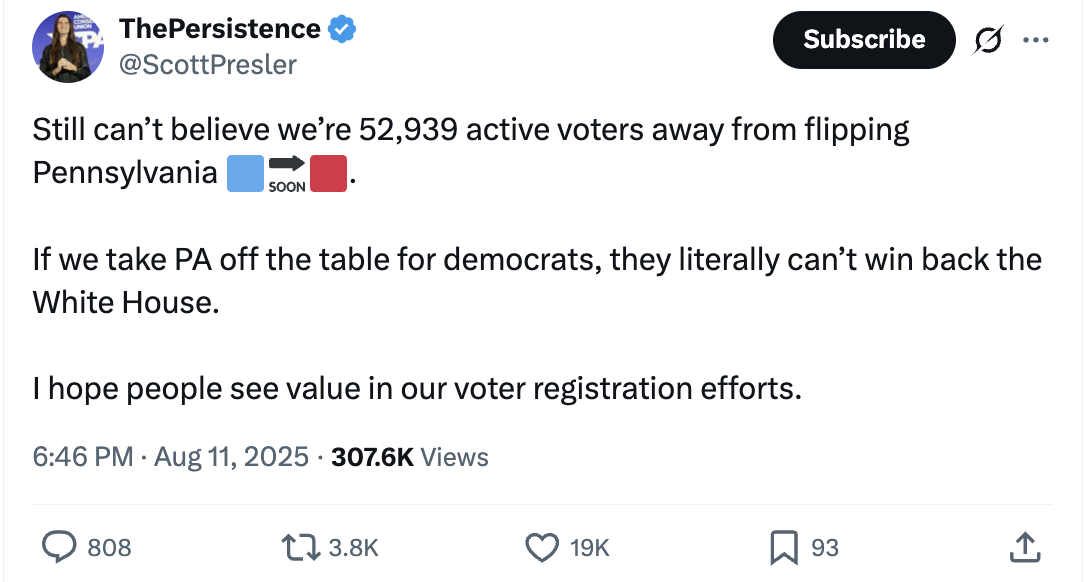Share the post via the upload arrow icon

click(1025, 547)
